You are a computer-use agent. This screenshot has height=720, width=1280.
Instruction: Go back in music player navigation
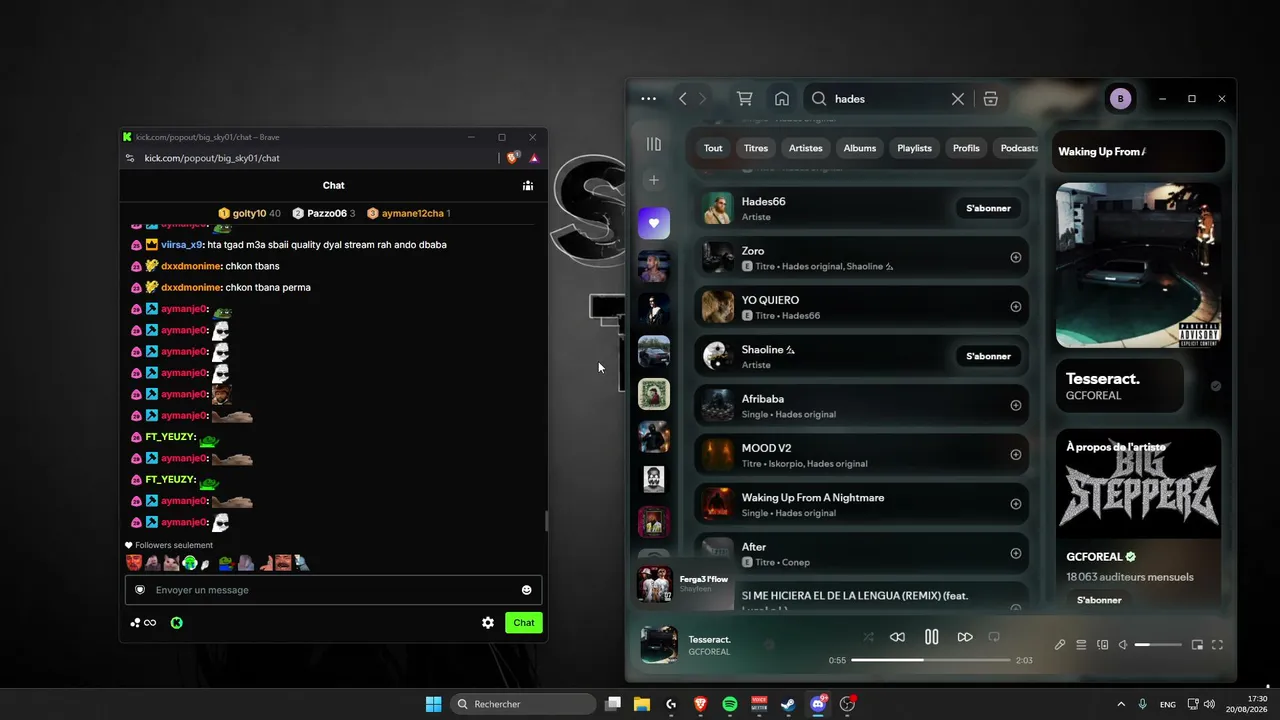683,99
